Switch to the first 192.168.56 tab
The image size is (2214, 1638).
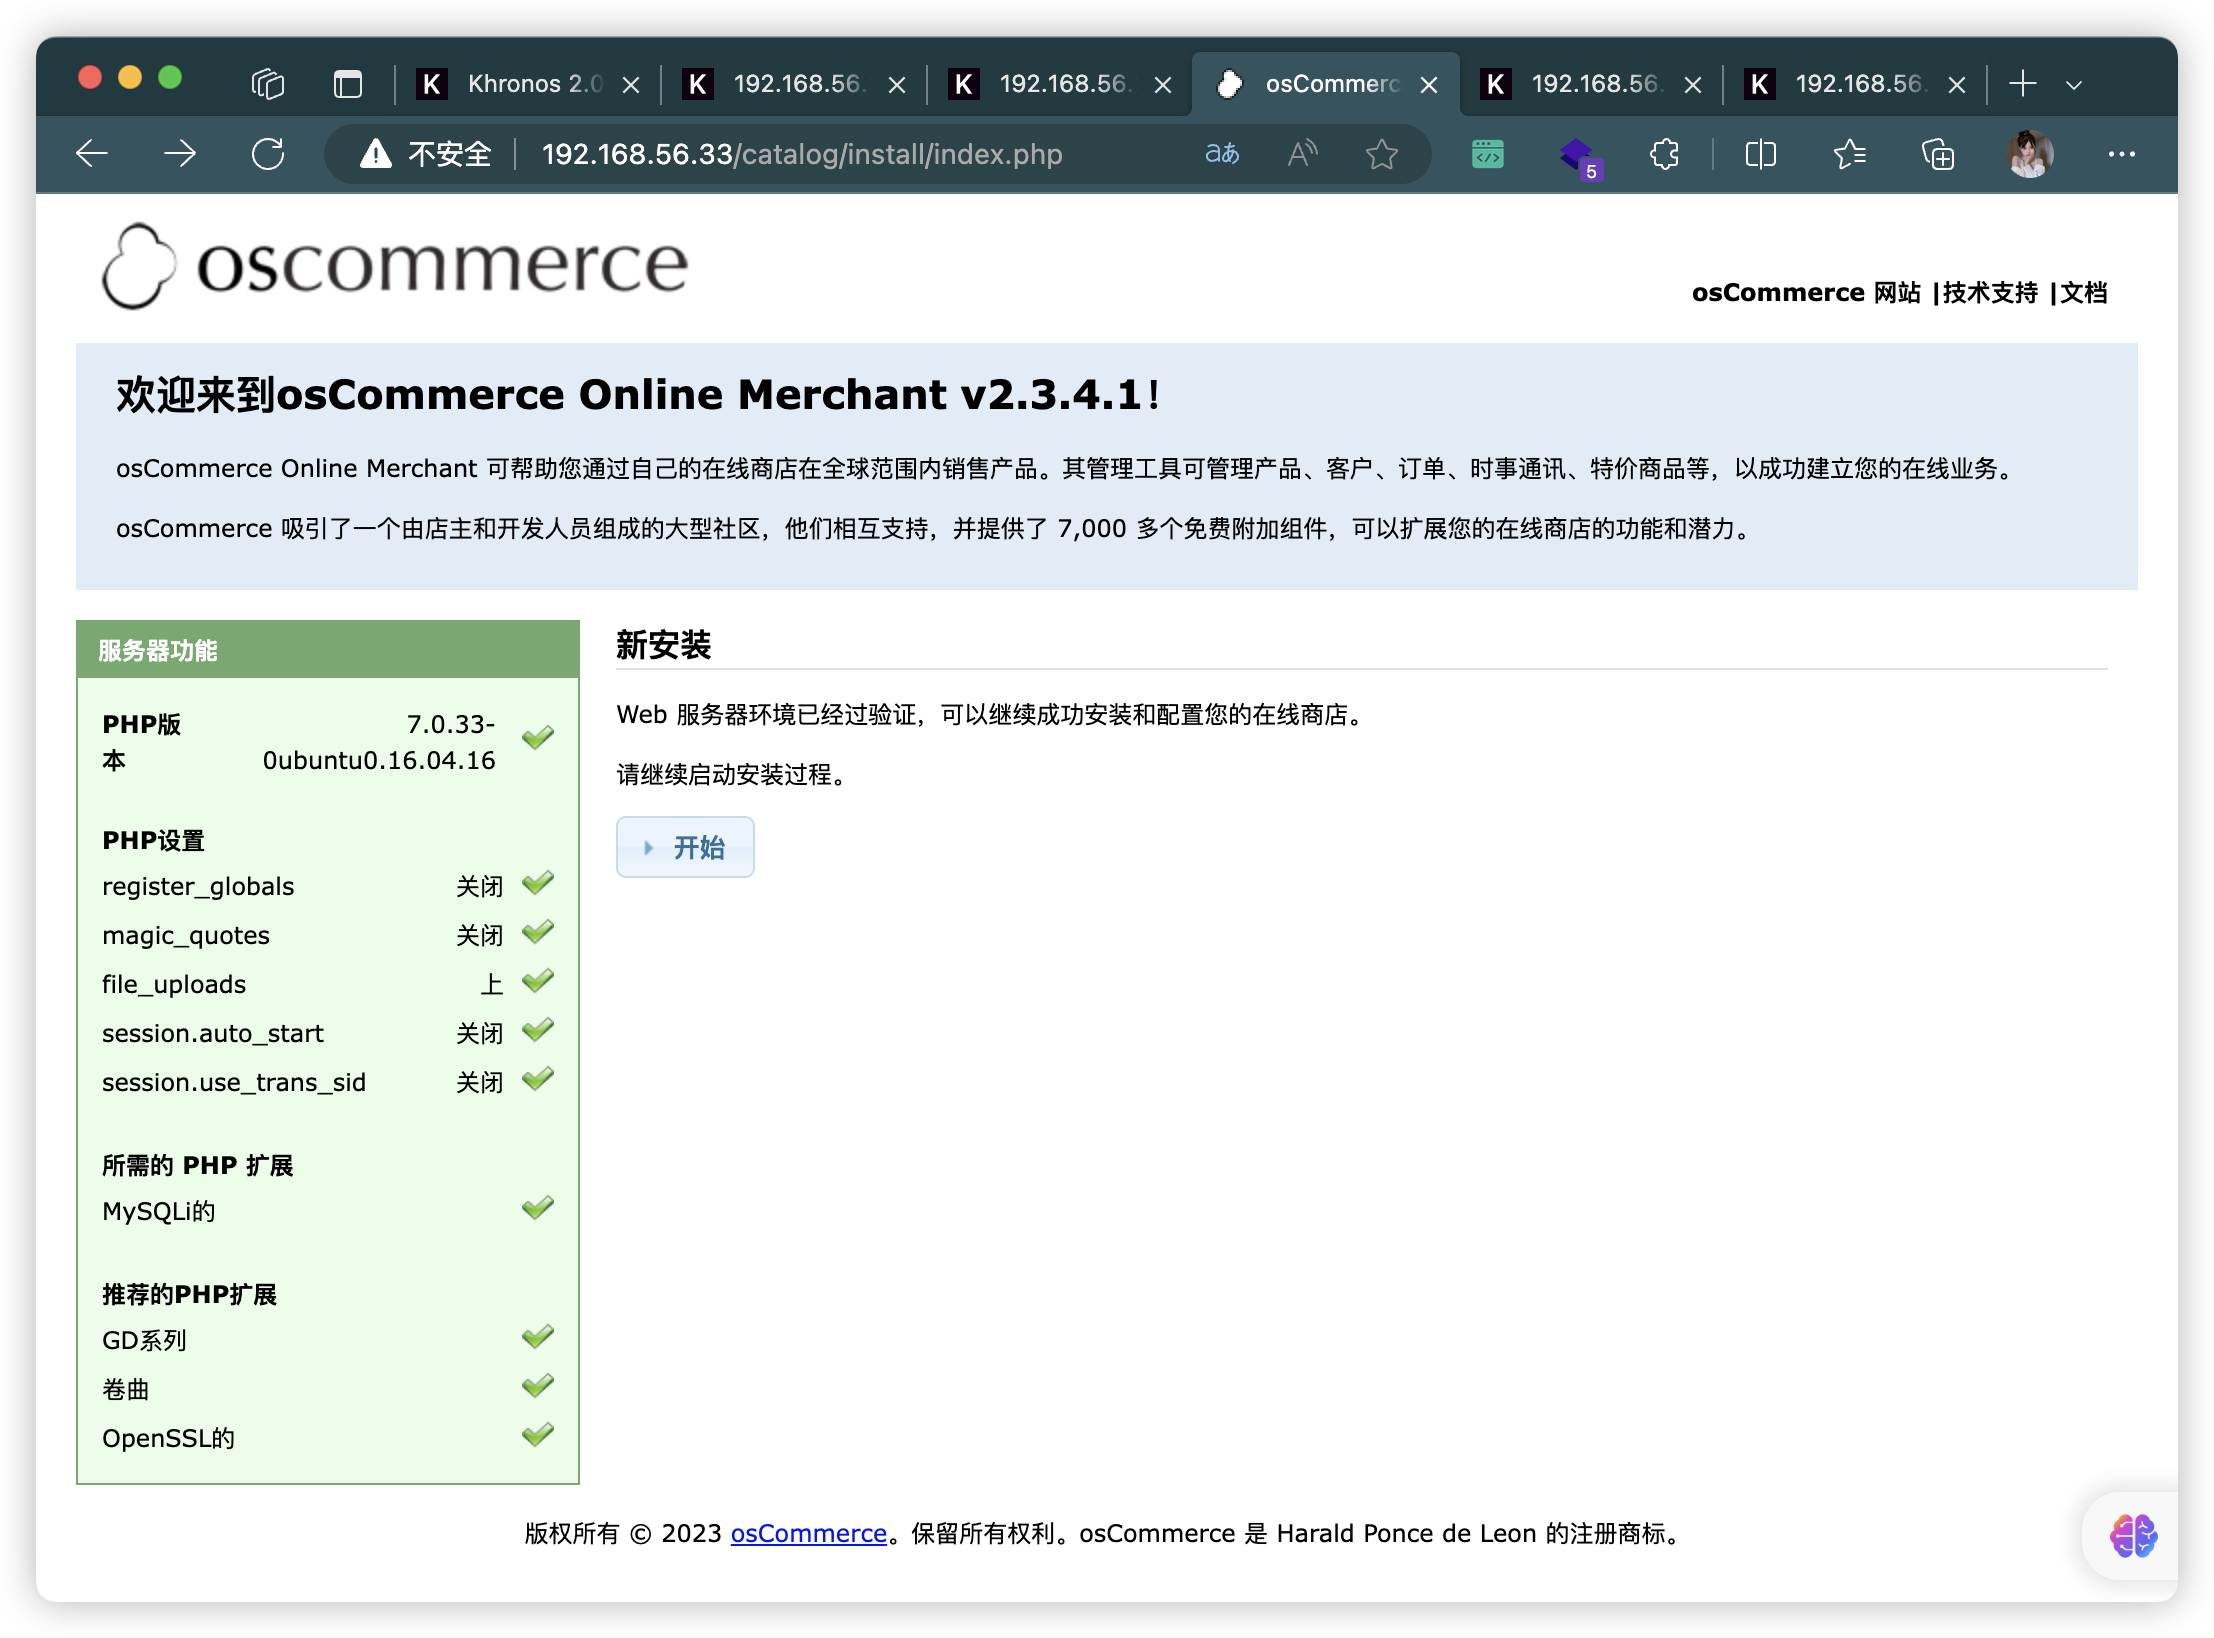[x=793, y=84]
